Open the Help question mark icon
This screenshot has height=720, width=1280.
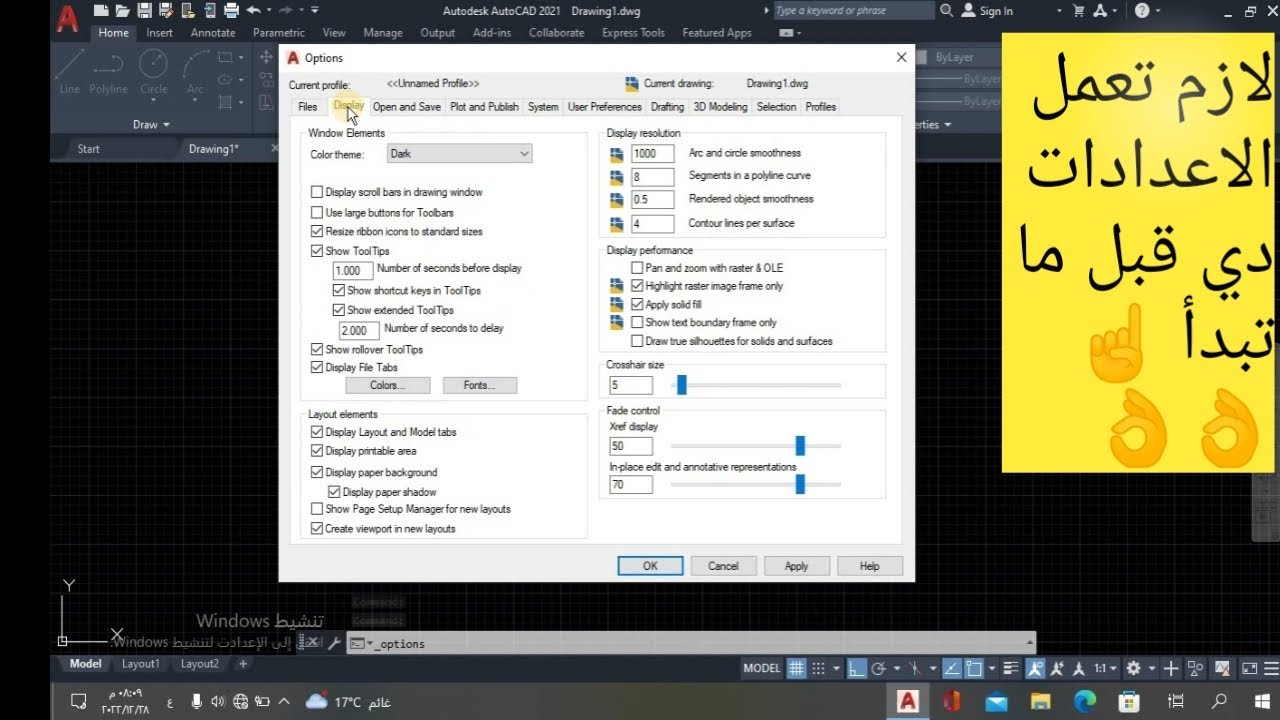click(x=1143, y=11)
